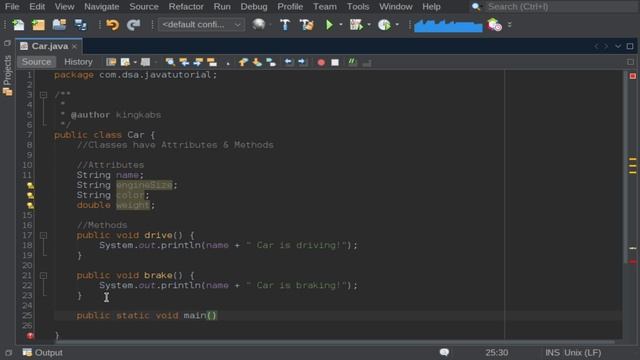Click the Uncomment lines icon
Image resolution: width=640 pixels, height=360 pixels.
tap(367, 62)
